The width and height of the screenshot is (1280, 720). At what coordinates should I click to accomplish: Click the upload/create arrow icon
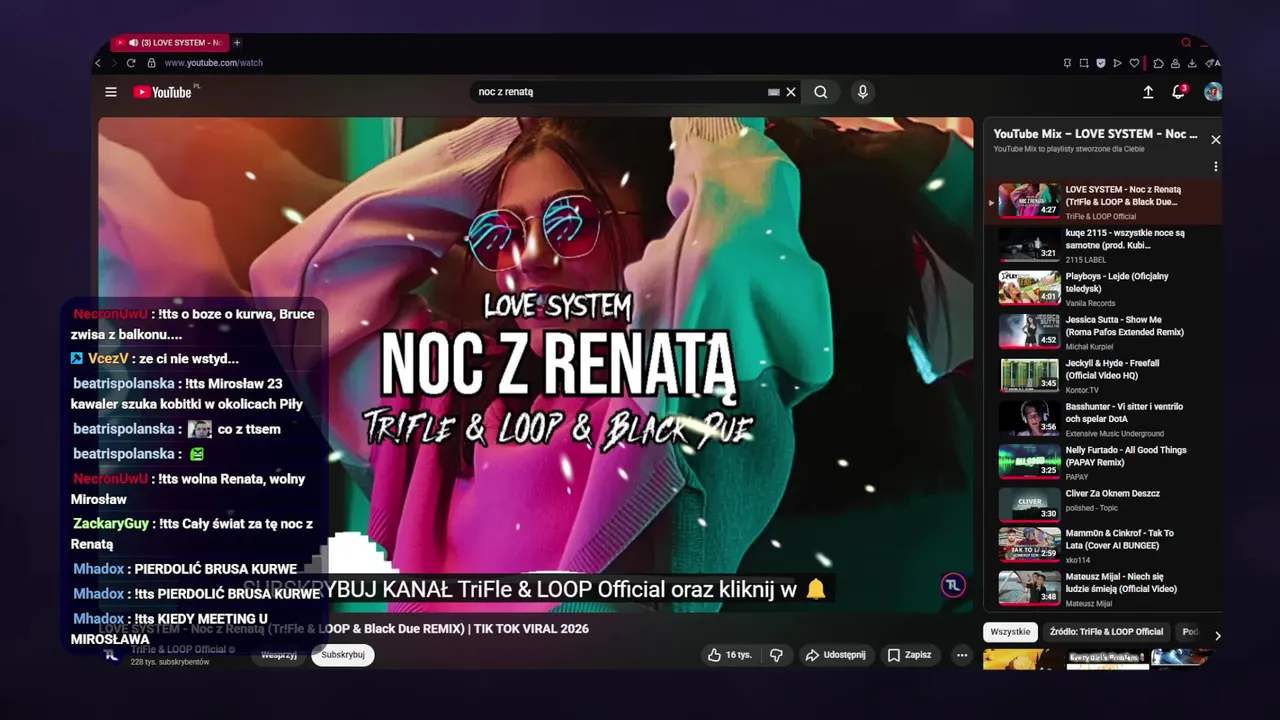1148,92
